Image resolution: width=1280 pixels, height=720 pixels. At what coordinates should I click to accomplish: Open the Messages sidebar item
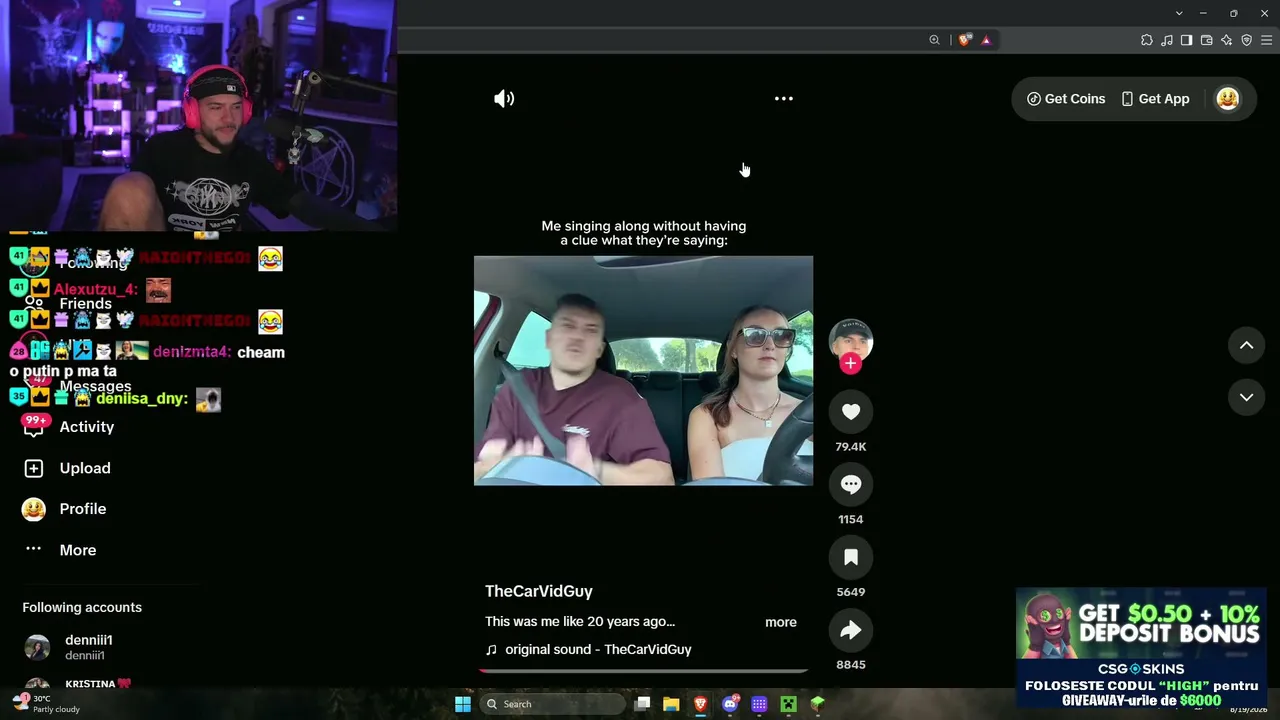tap(95, 386)
